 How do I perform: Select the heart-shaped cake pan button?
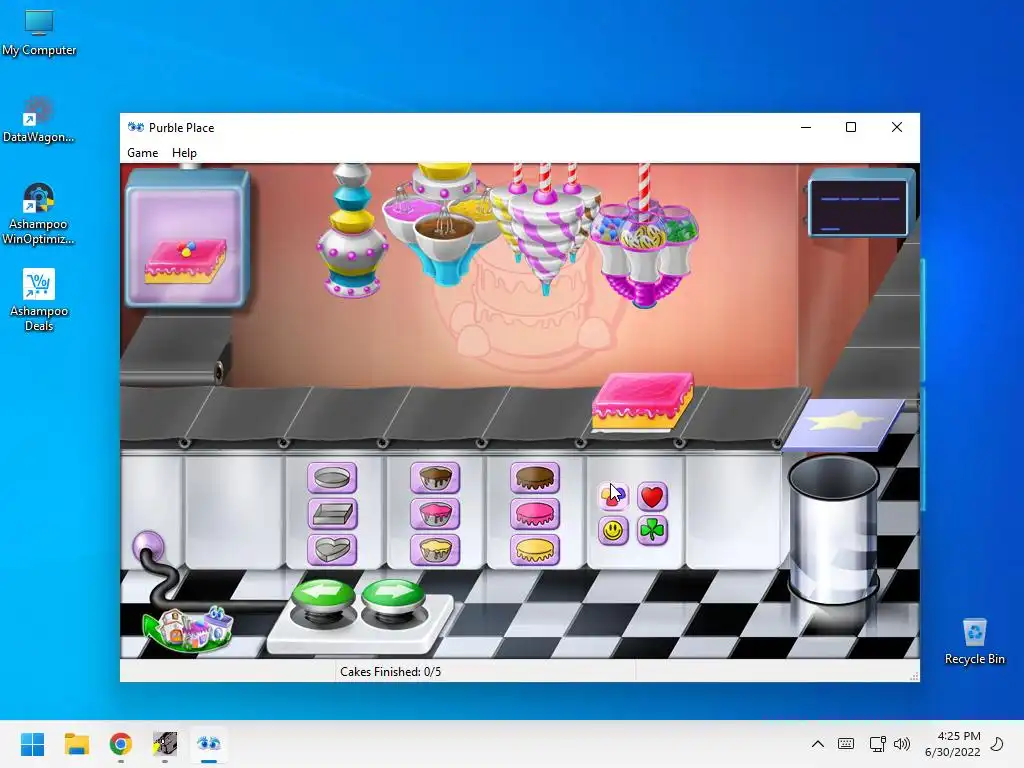pyautogui.click(x=332, y=549)
